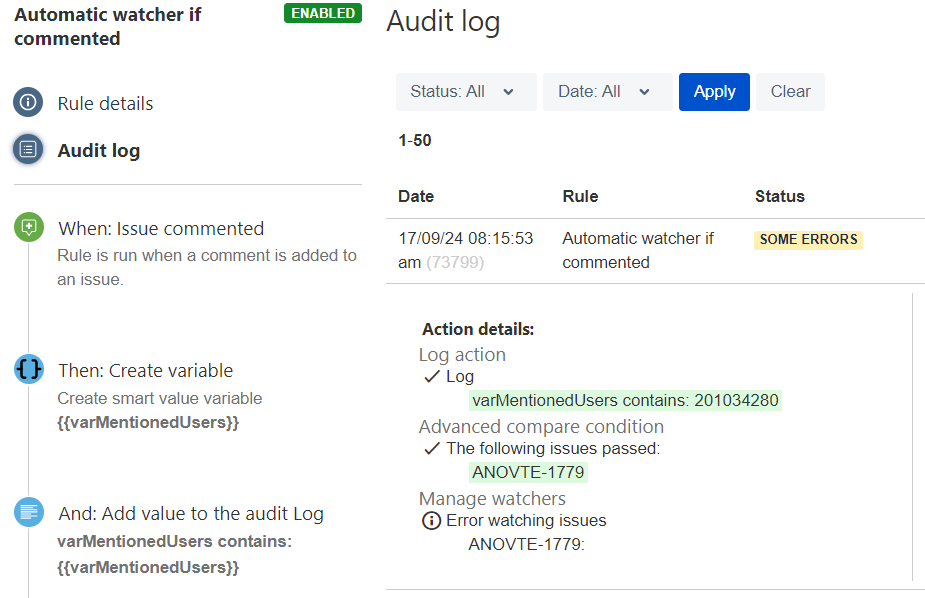Viewport: 925px width, 598px height.
Task: Click the Apply button
Action: [x=714, y=92]
